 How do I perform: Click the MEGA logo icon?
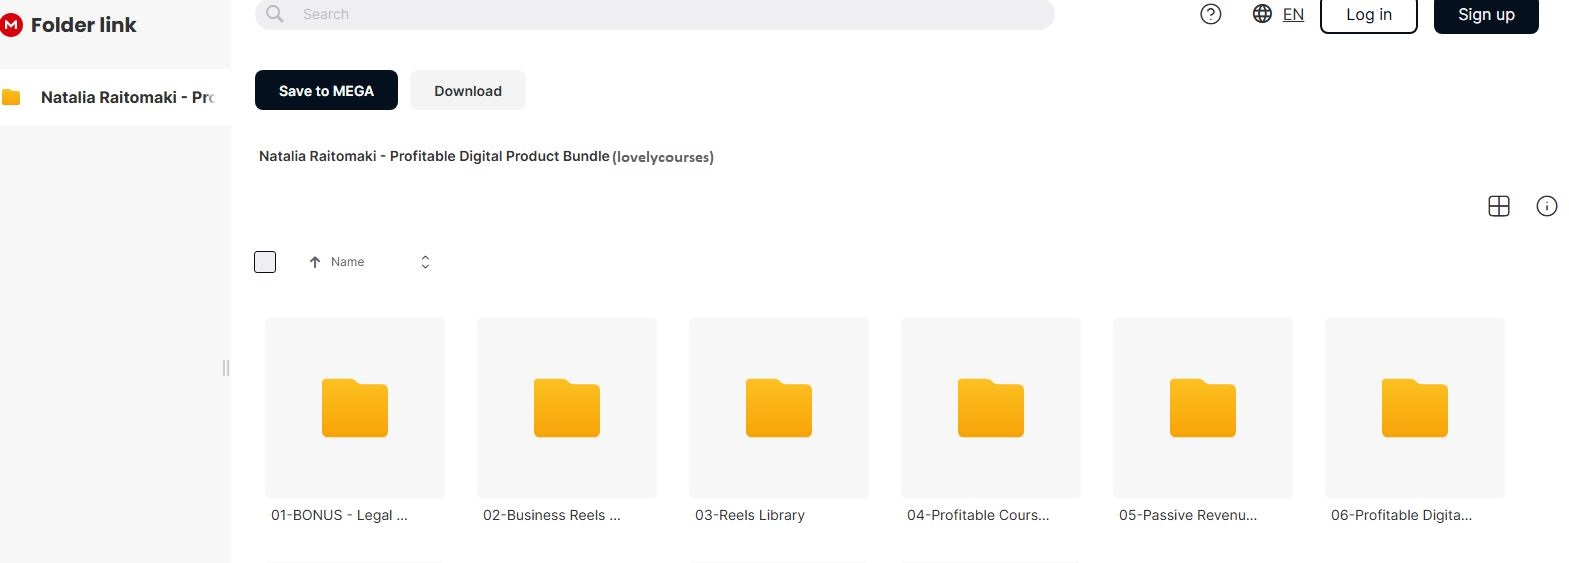click(11, 25)
